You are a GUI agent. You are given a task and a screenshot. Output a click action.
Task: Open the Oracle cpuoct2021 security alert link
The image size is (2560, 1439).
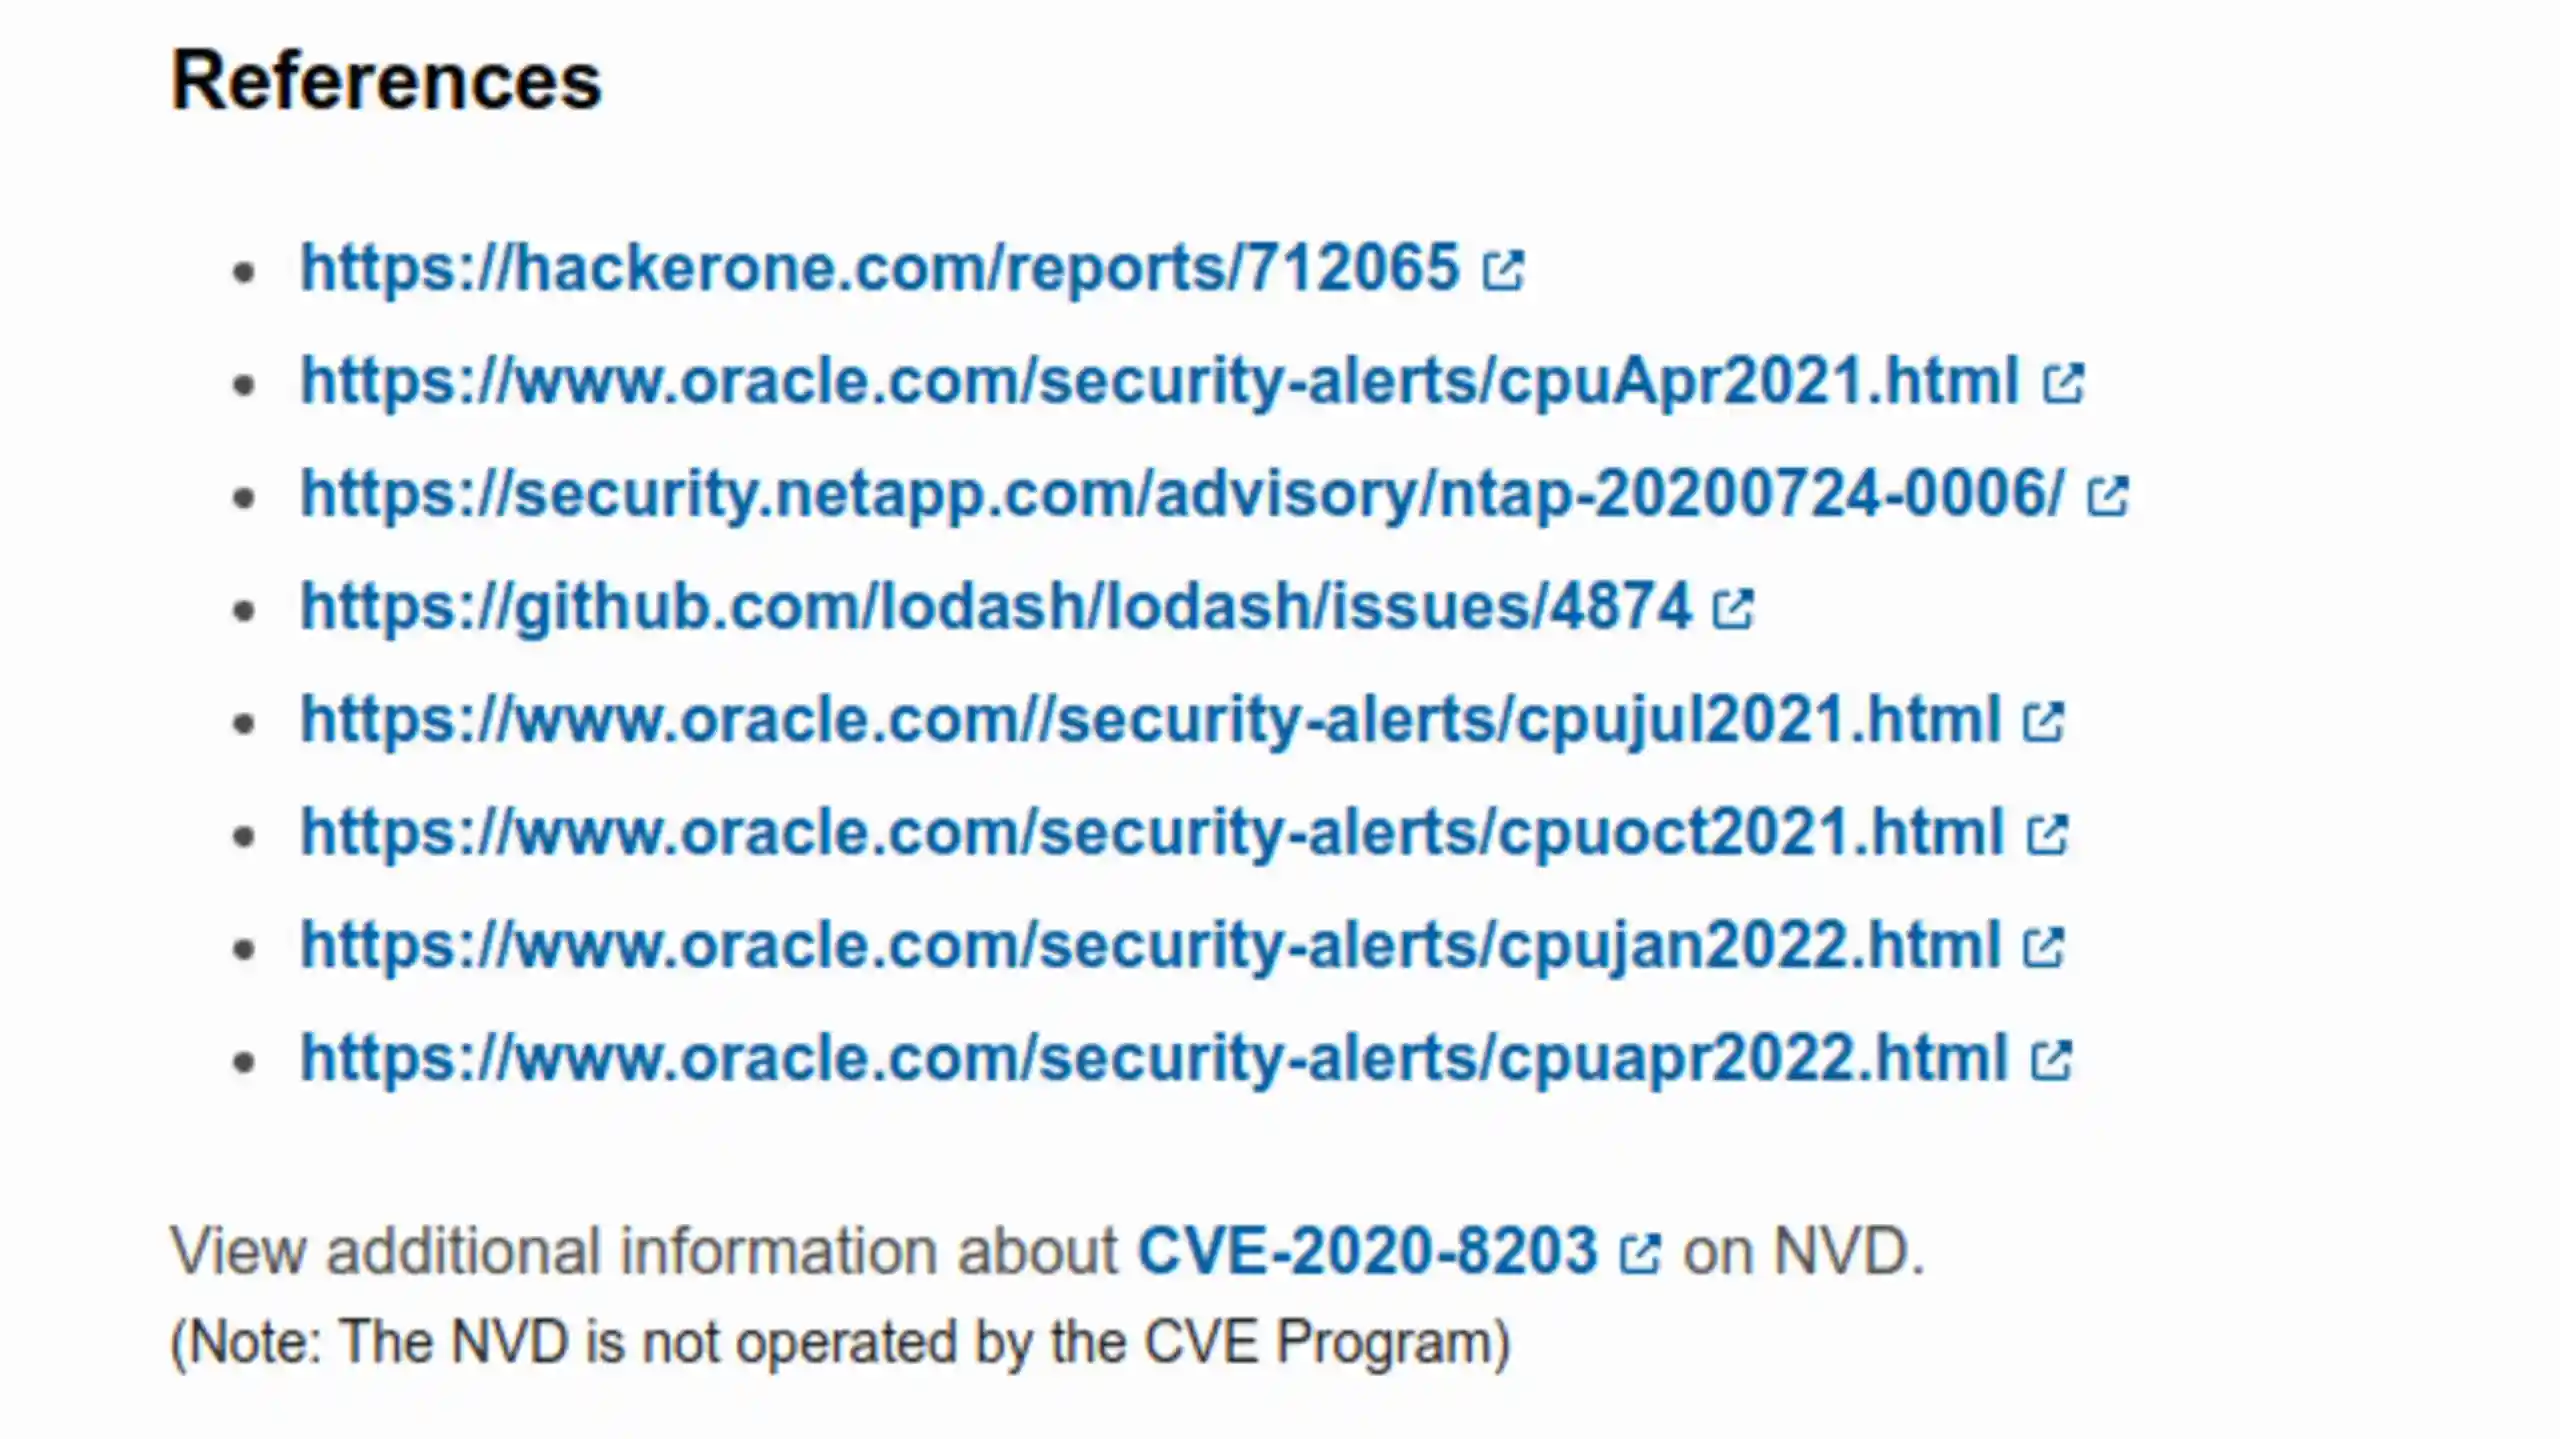point(1152,833)
